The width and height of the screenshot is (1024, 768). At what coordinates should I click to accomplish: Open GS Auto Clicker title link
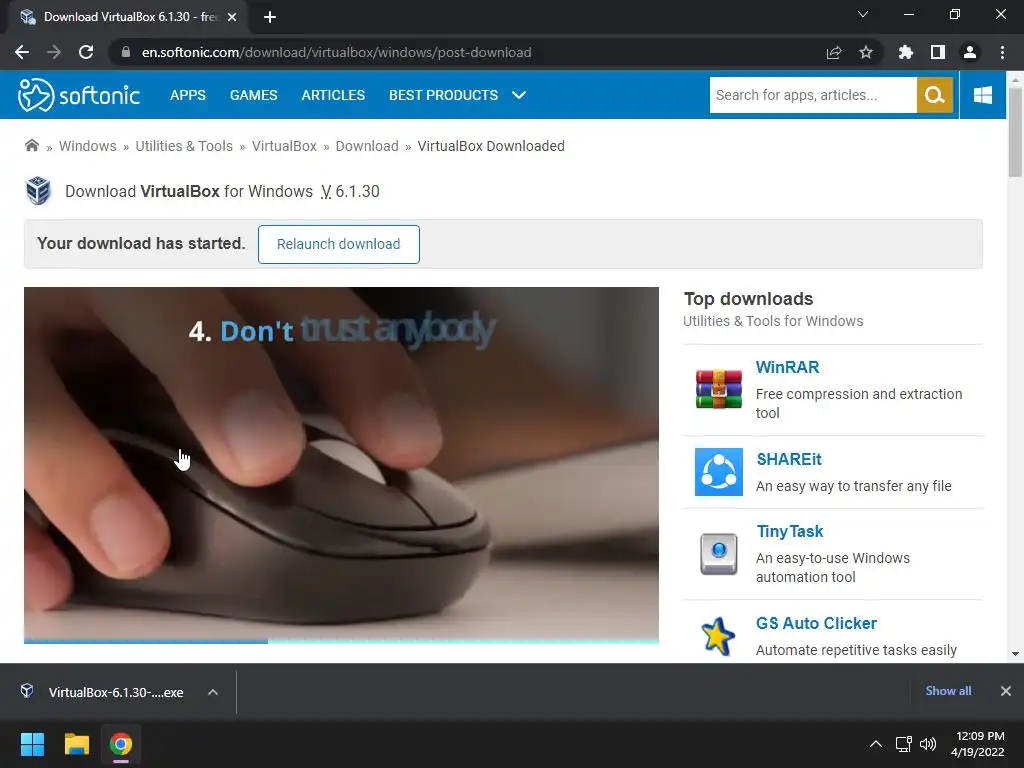click(x=816, y=623)
